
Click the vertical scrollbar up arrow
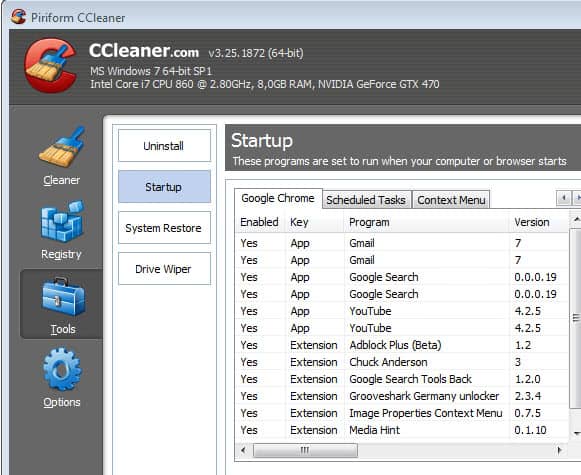(576, 220)
